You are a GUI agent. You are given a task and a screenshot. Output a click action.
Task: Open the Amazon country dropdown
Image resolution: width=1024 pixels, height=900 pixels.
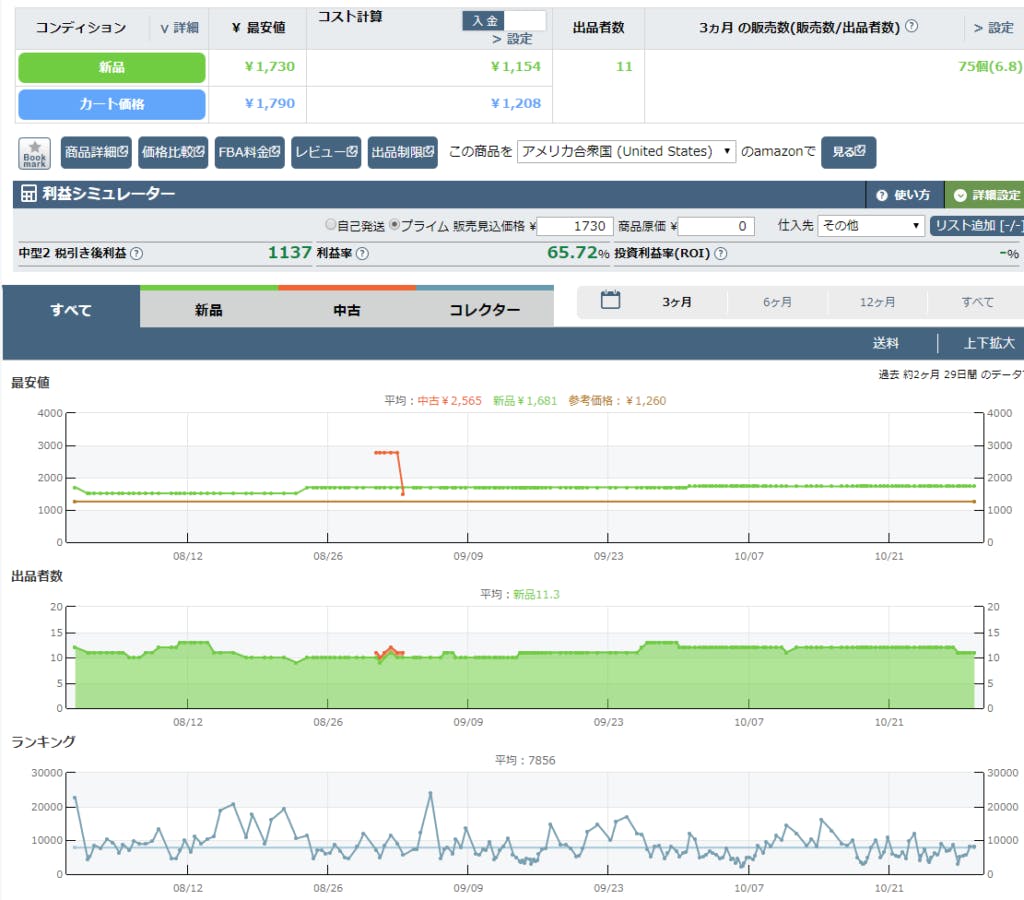627,152
